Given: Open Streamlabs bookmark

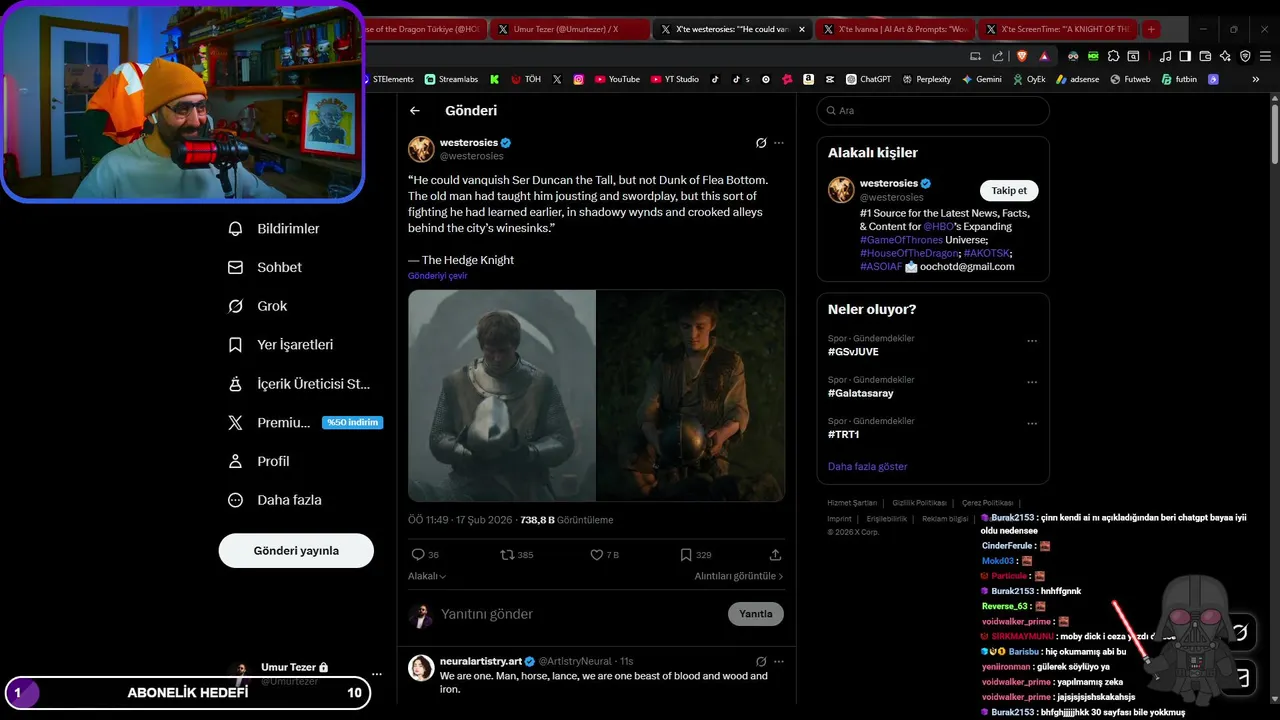Looking at the screenshot, I should pyautogui.click(x=451, y=79).
